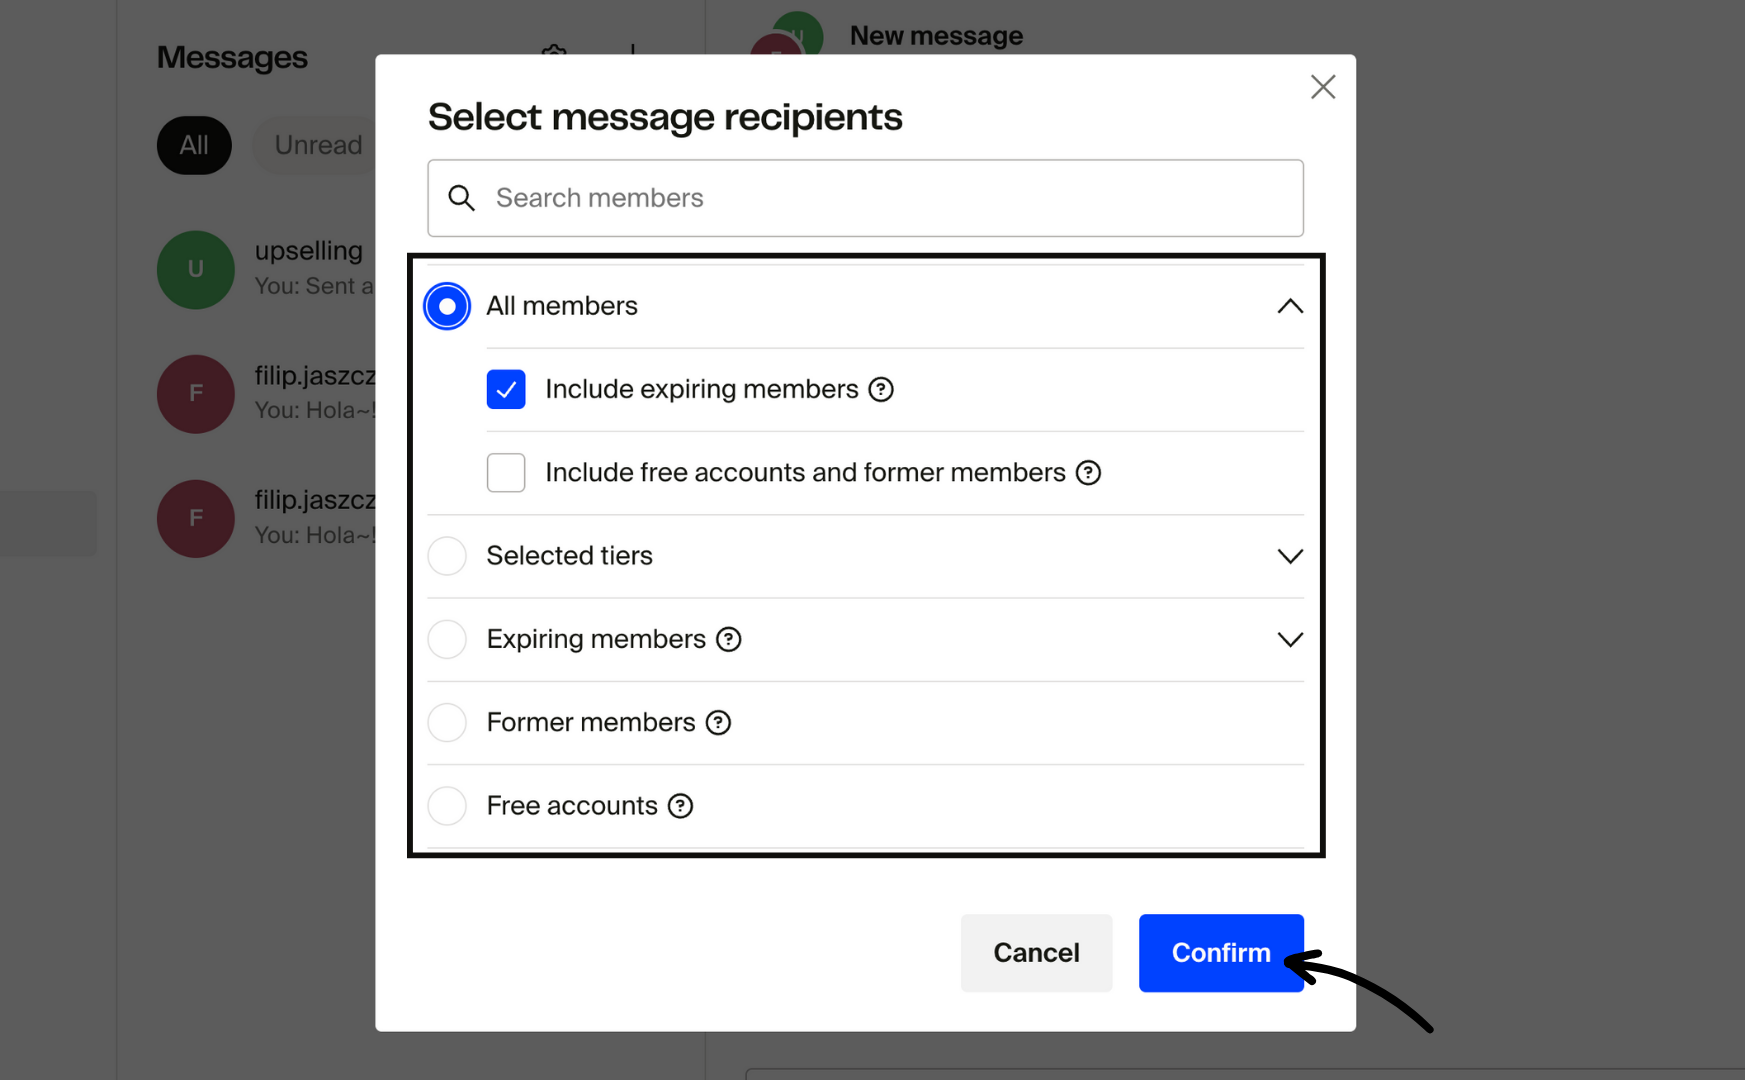
Task: Select the Former members radio button
Action: click(447, 722)
